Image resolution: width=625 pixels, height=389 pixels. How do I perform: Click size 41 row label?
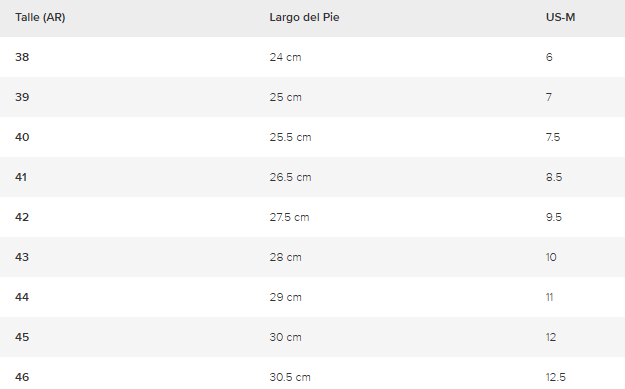21,177
